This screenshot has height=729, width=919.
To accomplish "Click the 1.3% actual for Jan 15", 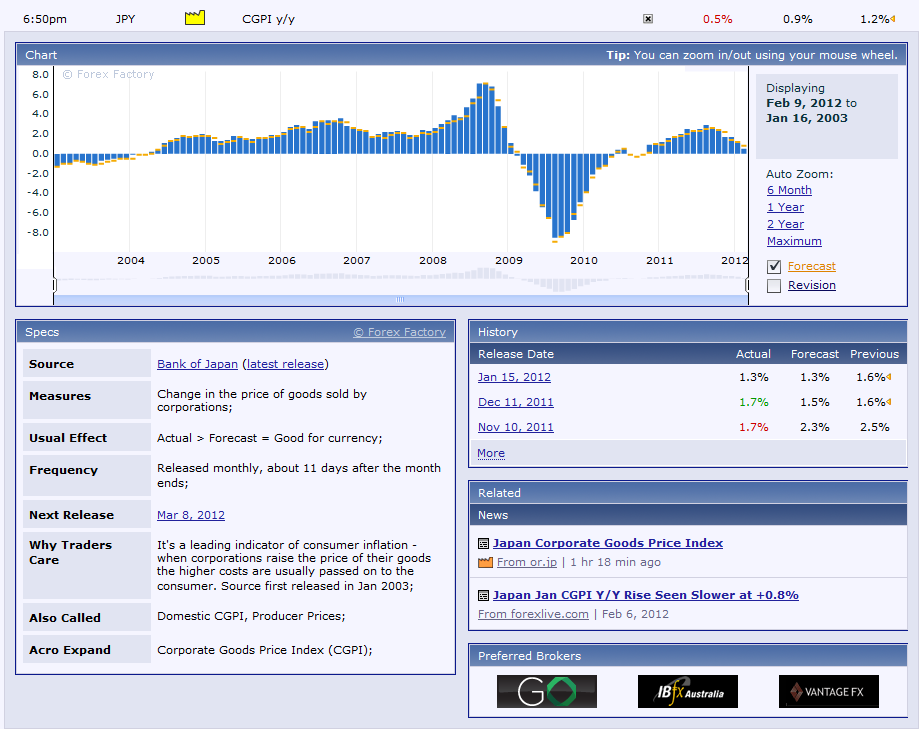I will tap(754, 377).
